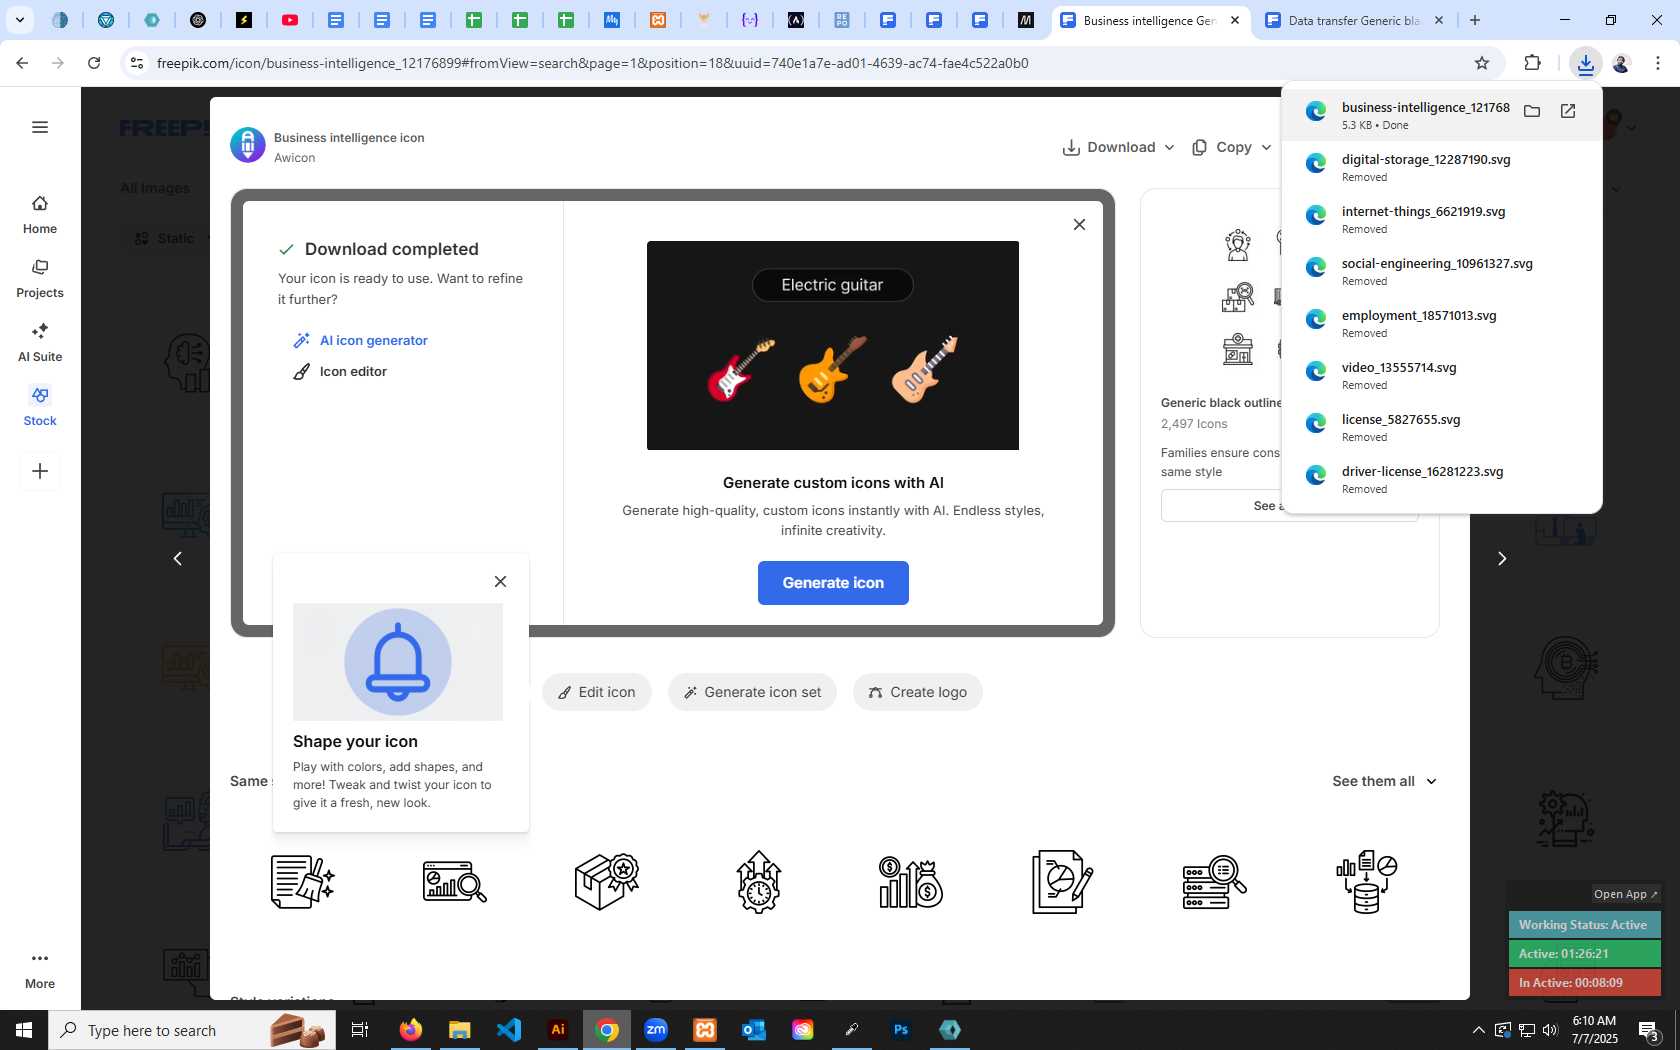Click Awicon author name

click(x=294, y=157)
